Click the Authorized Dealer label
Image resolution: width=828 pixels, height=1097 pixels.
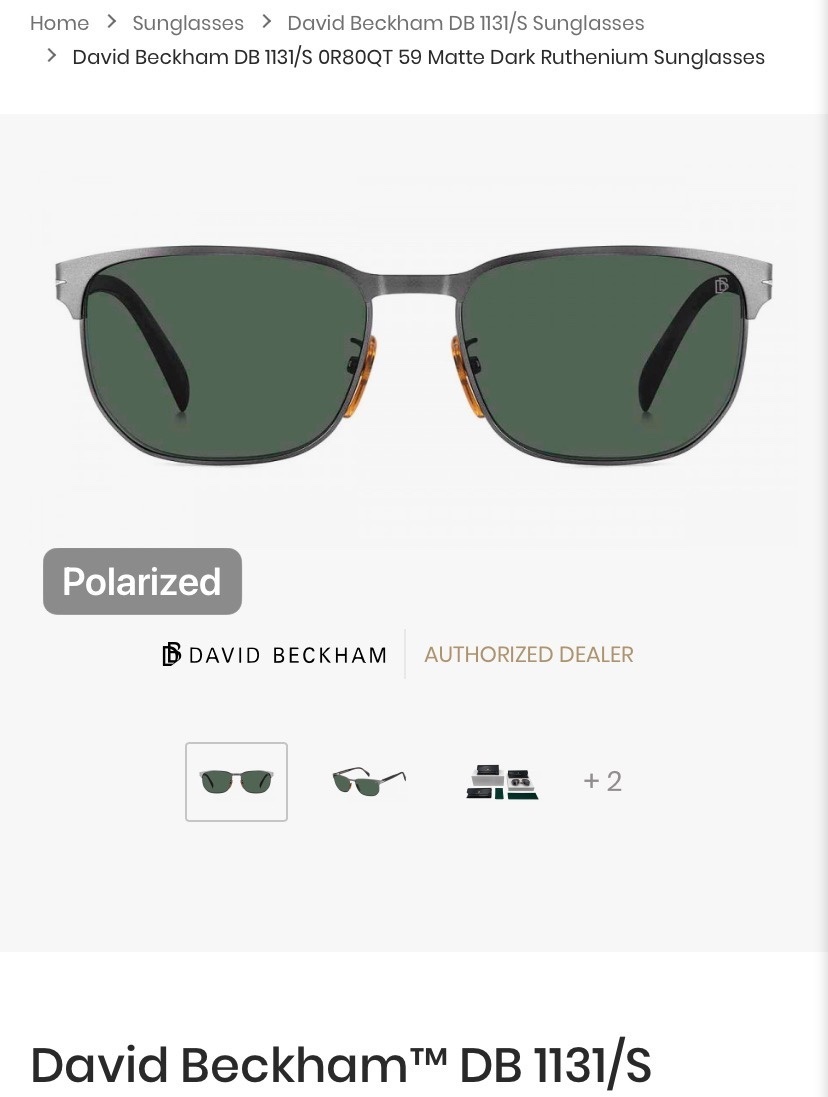tap(529, 655)
